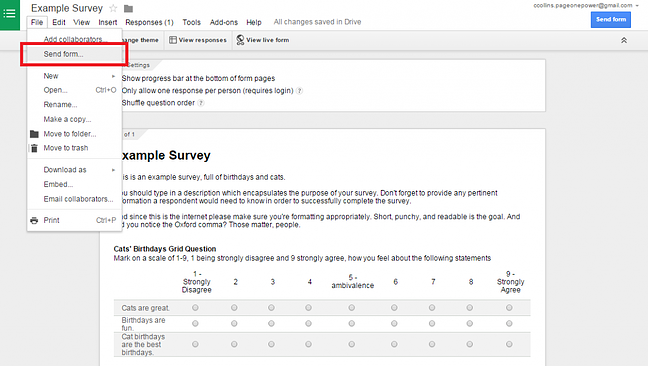The height and width of the screenshot is (366, 648).
Task: Click the Example Survey title field
Action: (x=67, y=8)
